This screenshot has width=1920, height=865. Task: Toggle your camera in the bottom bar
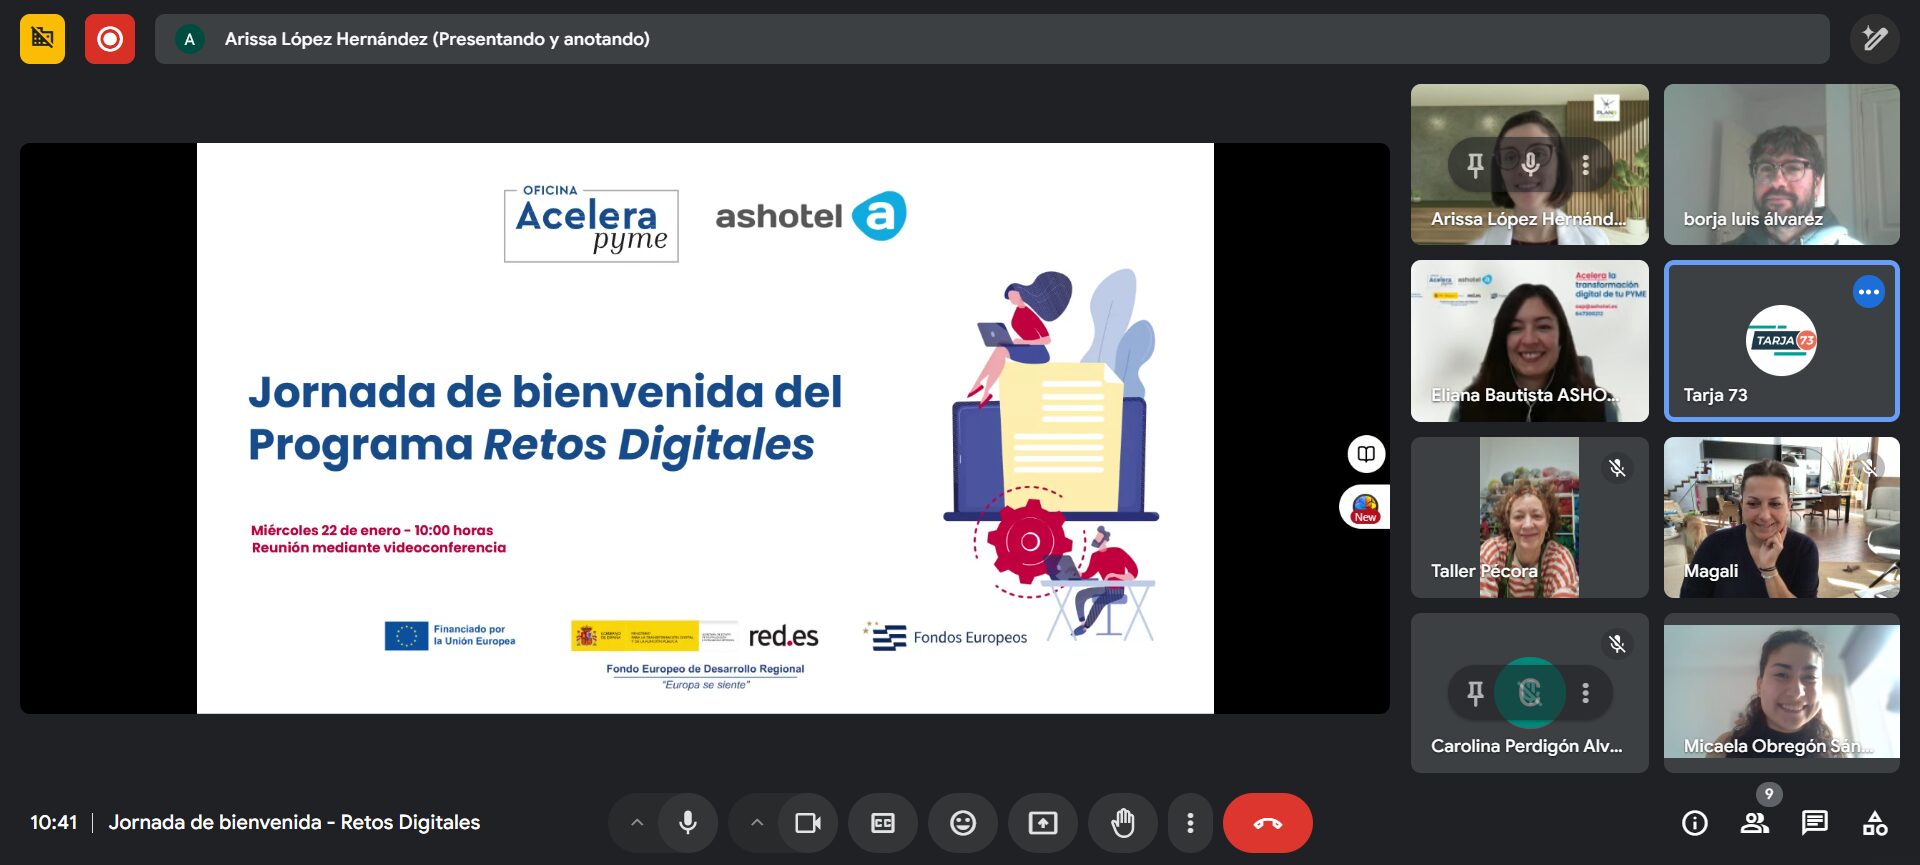click(x=808, y=823)
